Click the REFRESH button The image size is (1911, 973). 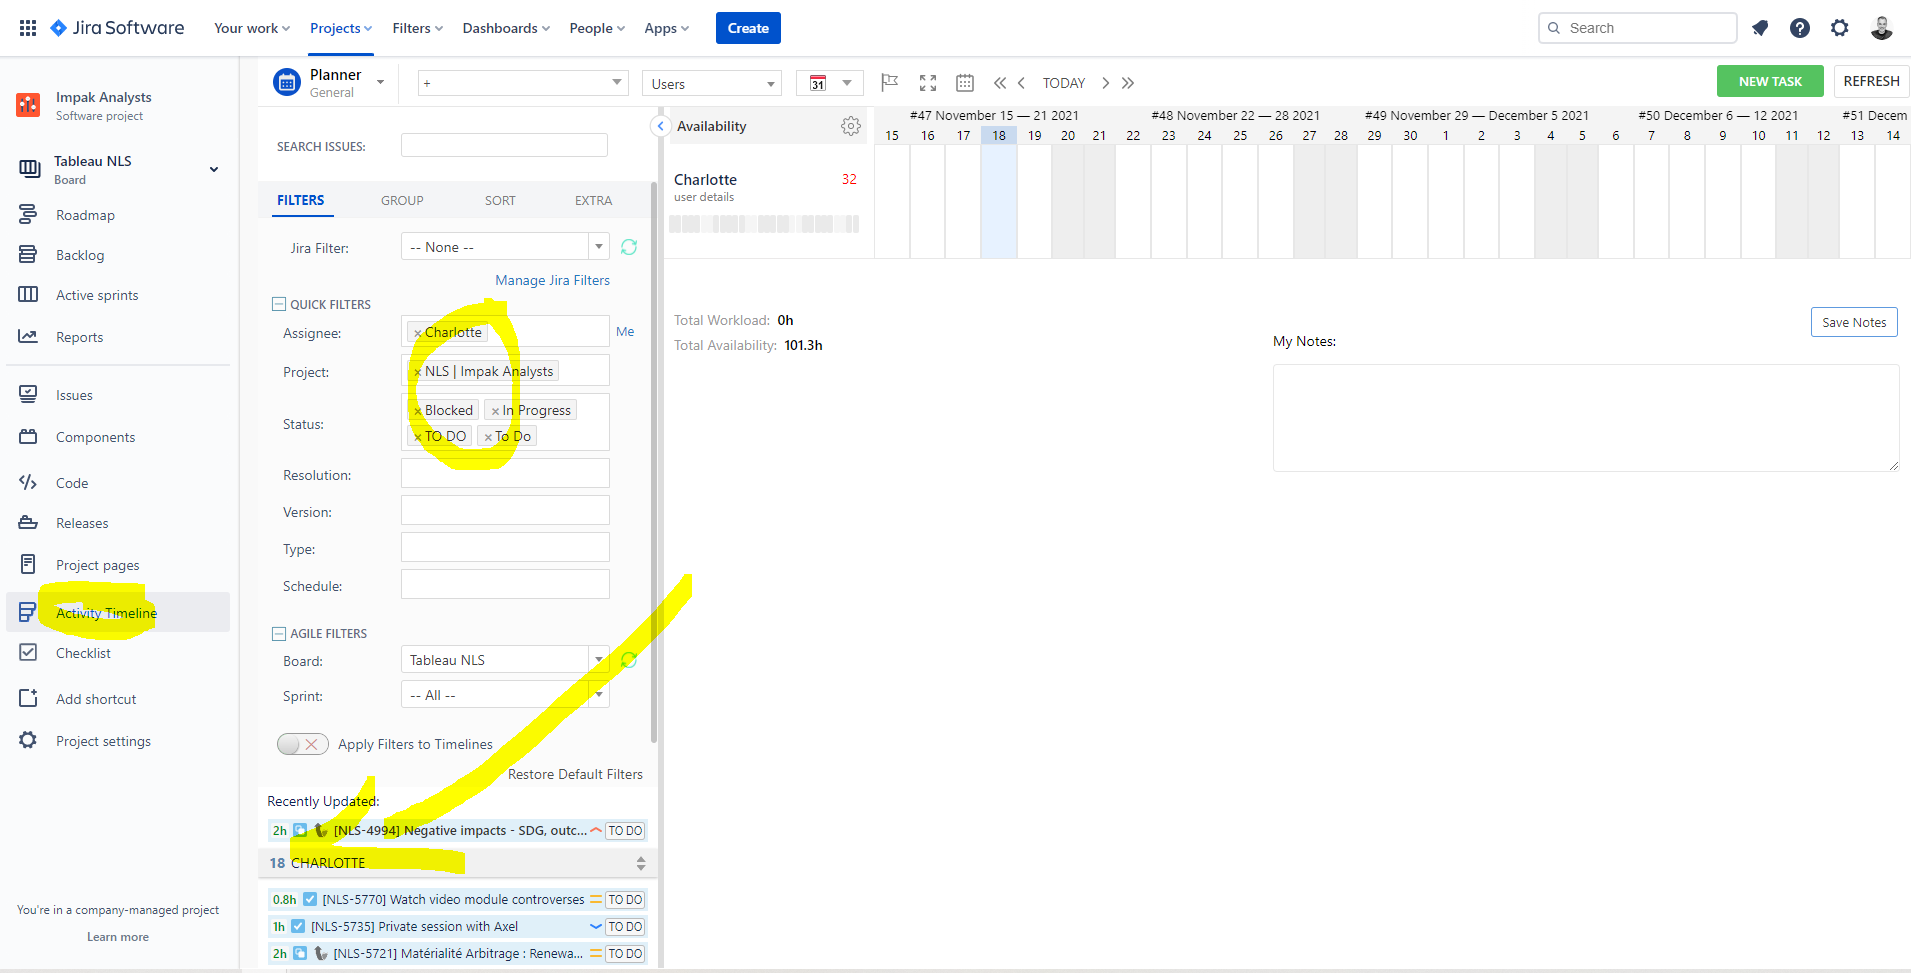click(x=1871, y=81)
